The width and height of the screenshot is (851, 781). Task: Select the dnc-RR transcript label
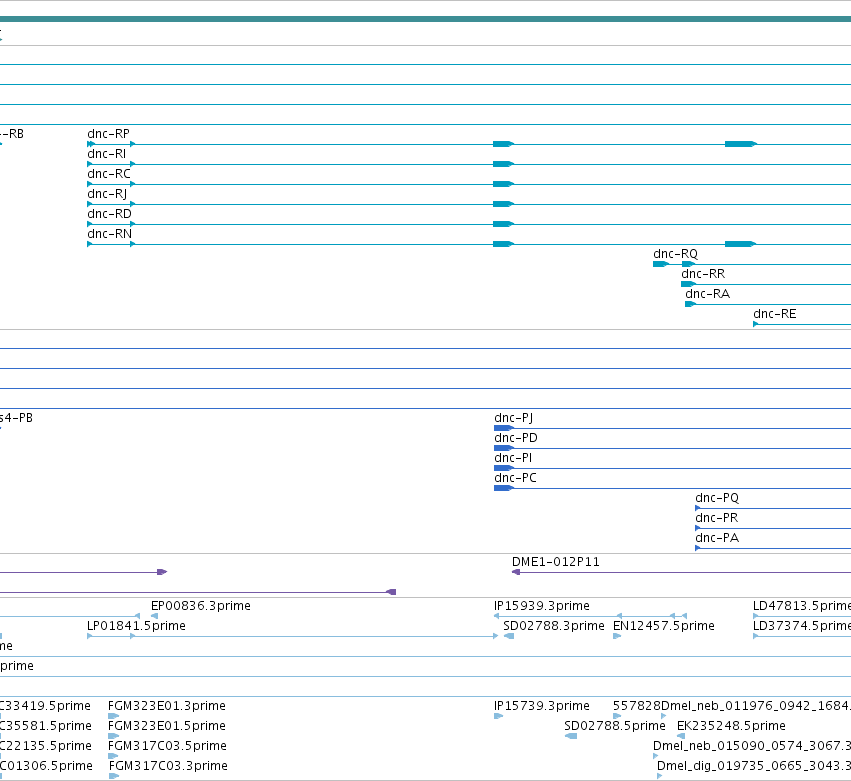pyautogui.click(x=703, y=274)
